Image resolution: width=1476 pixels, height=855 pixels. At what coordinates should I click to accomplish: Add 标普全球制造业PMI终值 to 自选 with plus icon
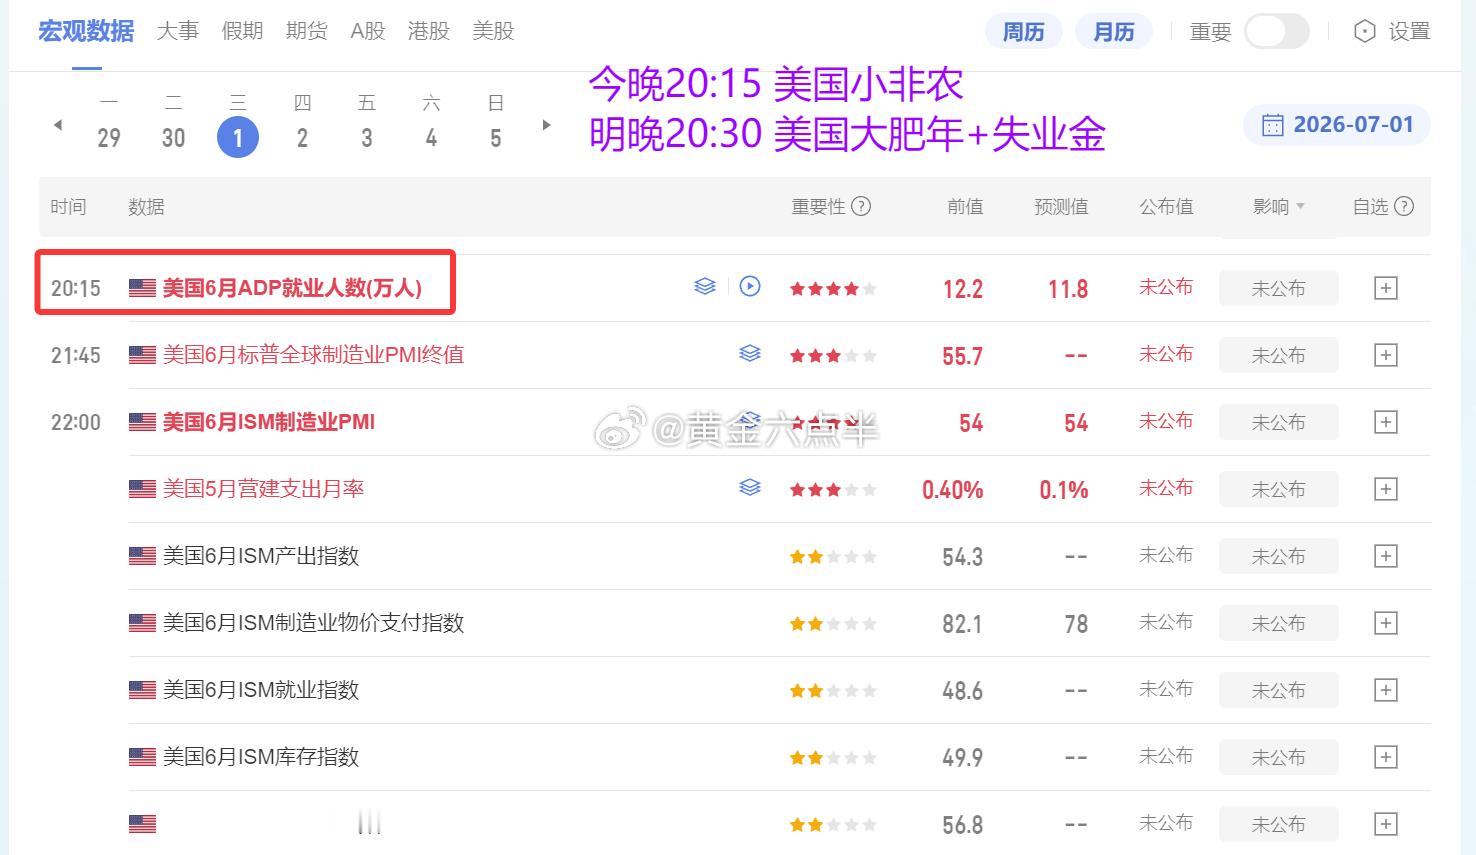pos(1386,355)
